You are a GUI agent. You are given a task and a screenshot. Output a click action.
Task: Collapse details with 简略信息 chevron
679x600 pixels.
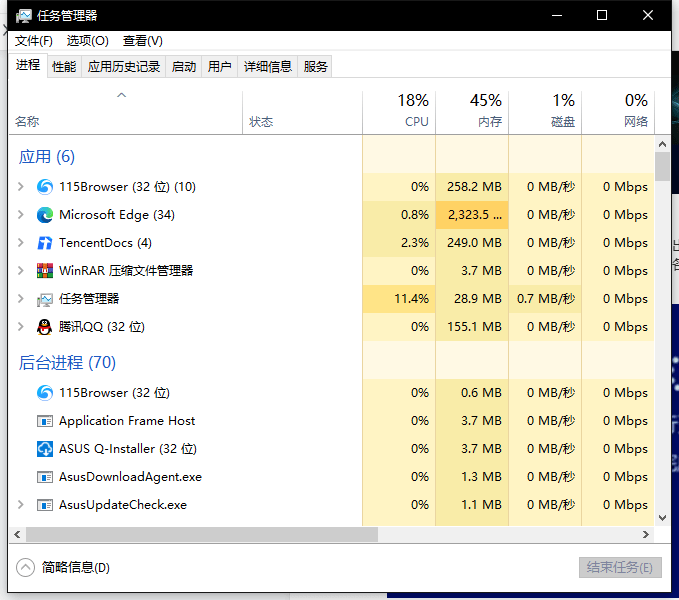click(26, 567)
